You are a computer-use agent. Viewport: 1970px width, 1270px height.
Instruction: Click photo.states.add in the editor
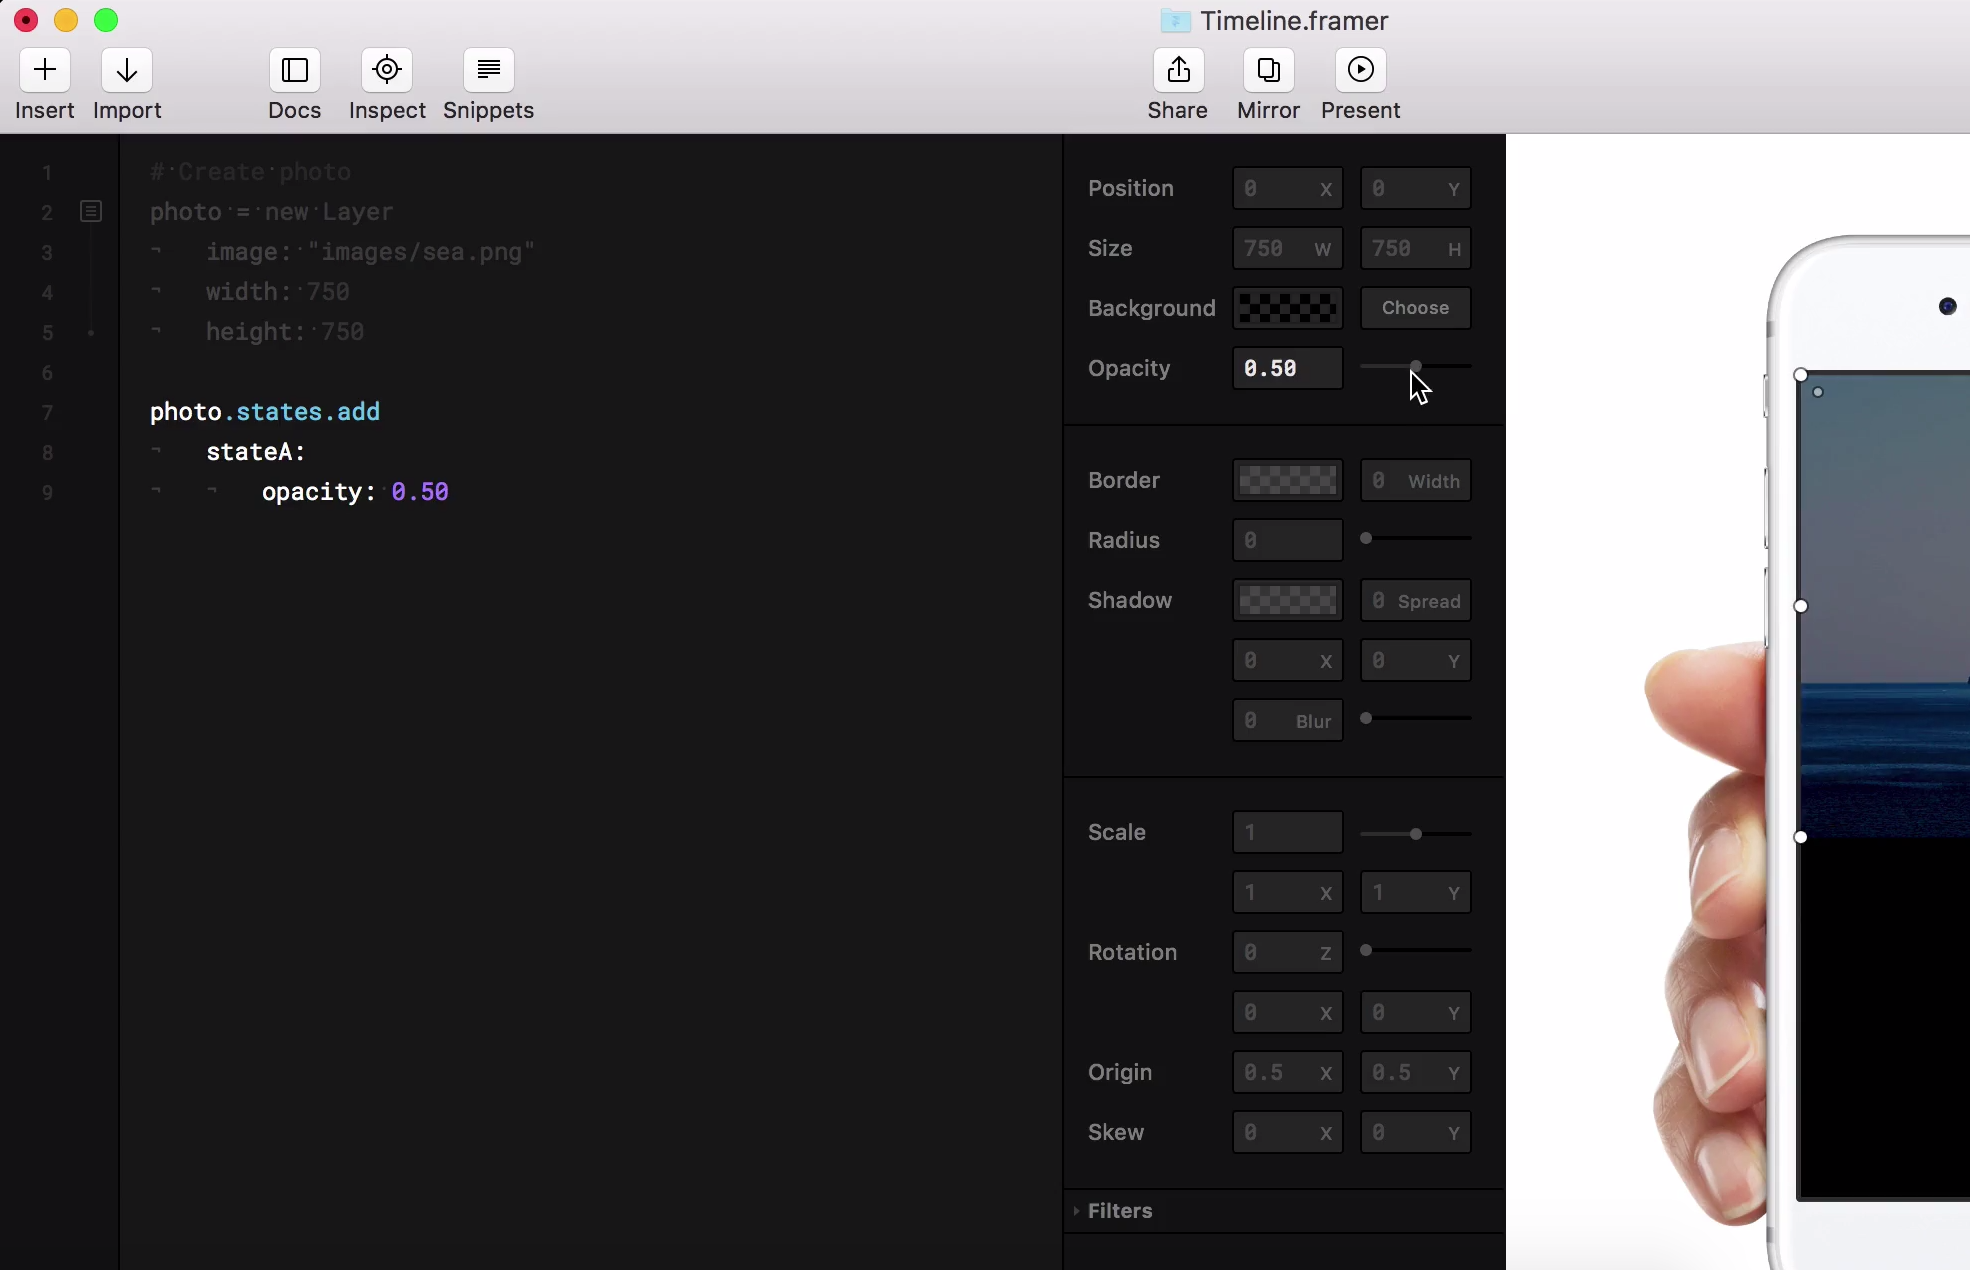[265, 412]
